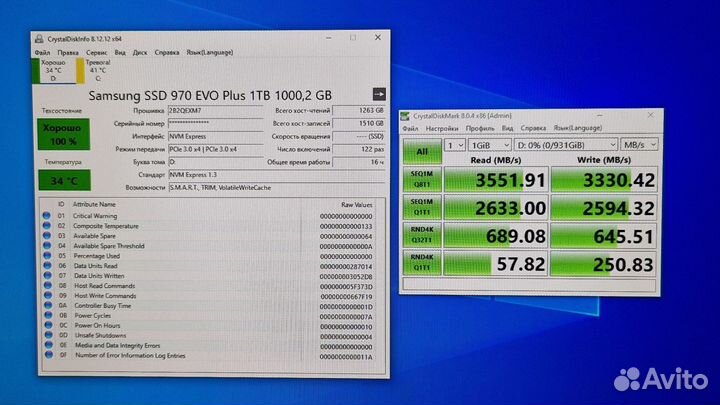Click the SEQ1M Q8T1 read result 3551.91
This screenshot has width=720, height=405.
[496, 179]
